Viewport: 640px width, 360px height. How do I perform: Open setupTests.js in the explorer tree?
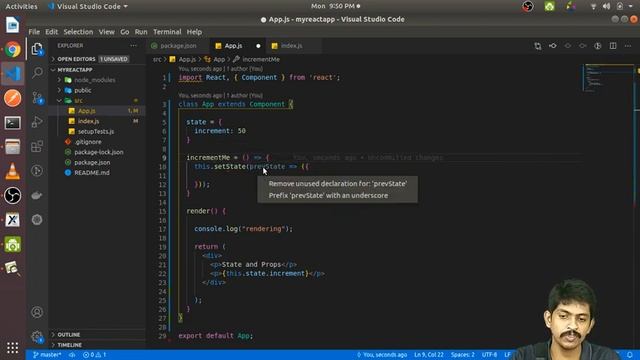click(x=96, y=131)
